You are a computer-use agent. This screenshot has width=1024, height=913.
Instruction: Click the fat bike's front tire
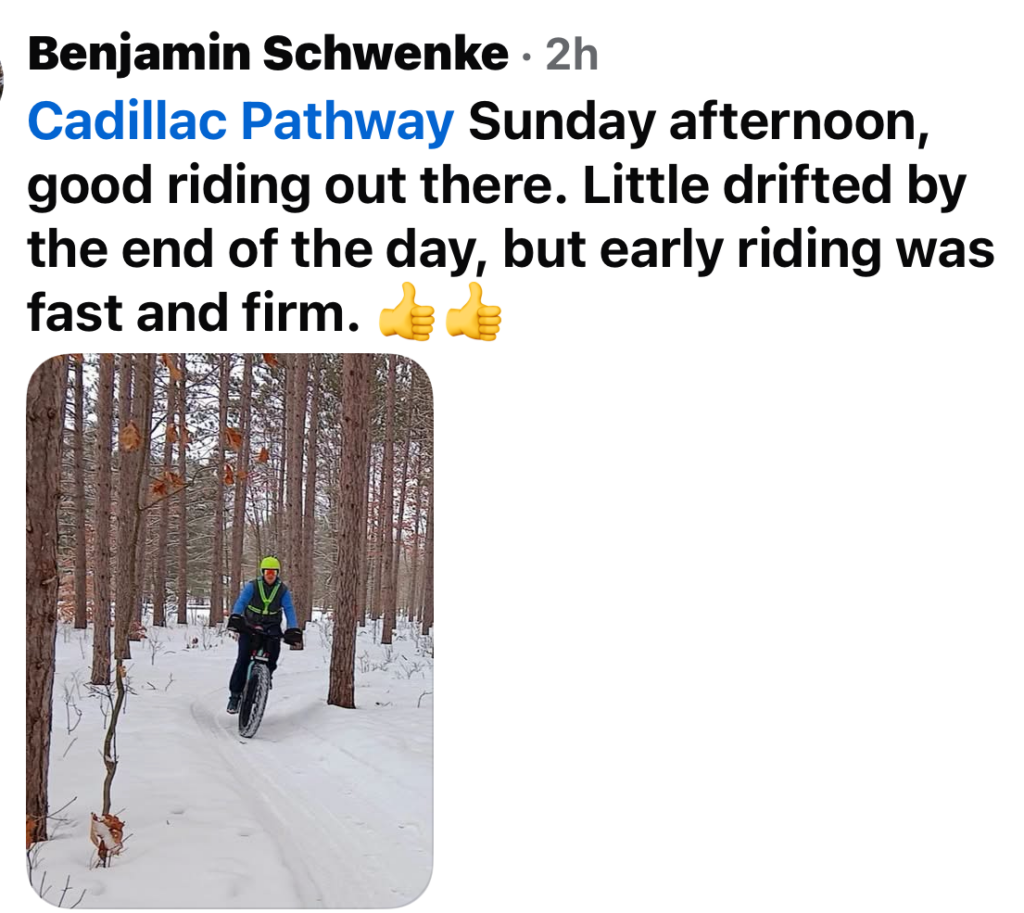pyautogui.click(x=254, y=700)
